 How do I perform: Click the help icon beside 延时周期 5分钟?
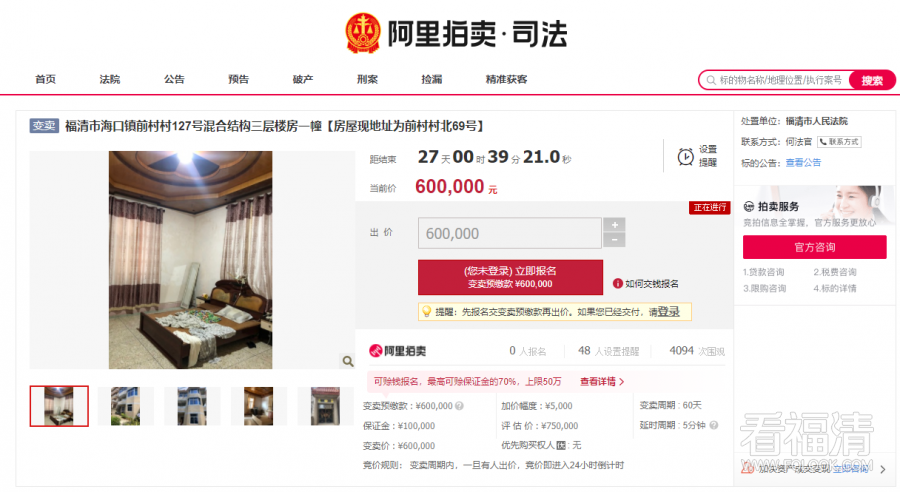[x=713, y=425]
